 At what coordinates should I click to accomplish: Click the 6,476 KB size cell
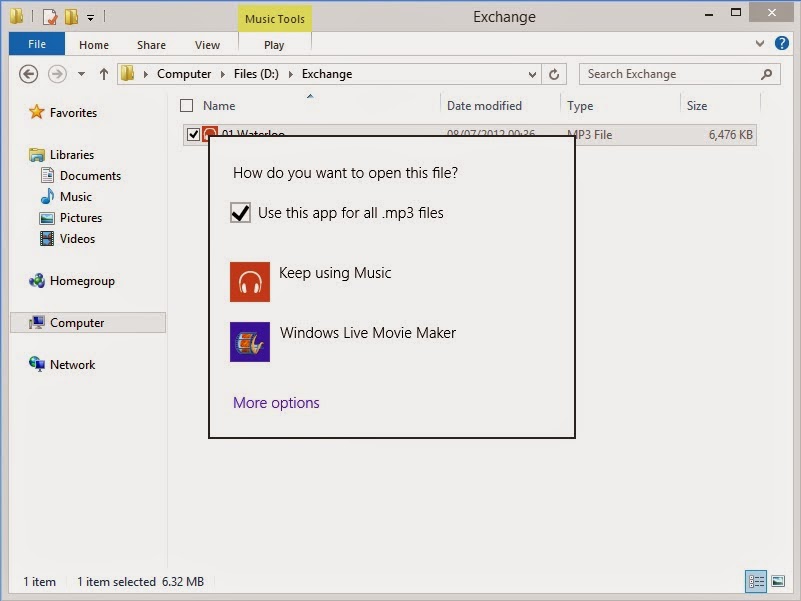point(731,135)
